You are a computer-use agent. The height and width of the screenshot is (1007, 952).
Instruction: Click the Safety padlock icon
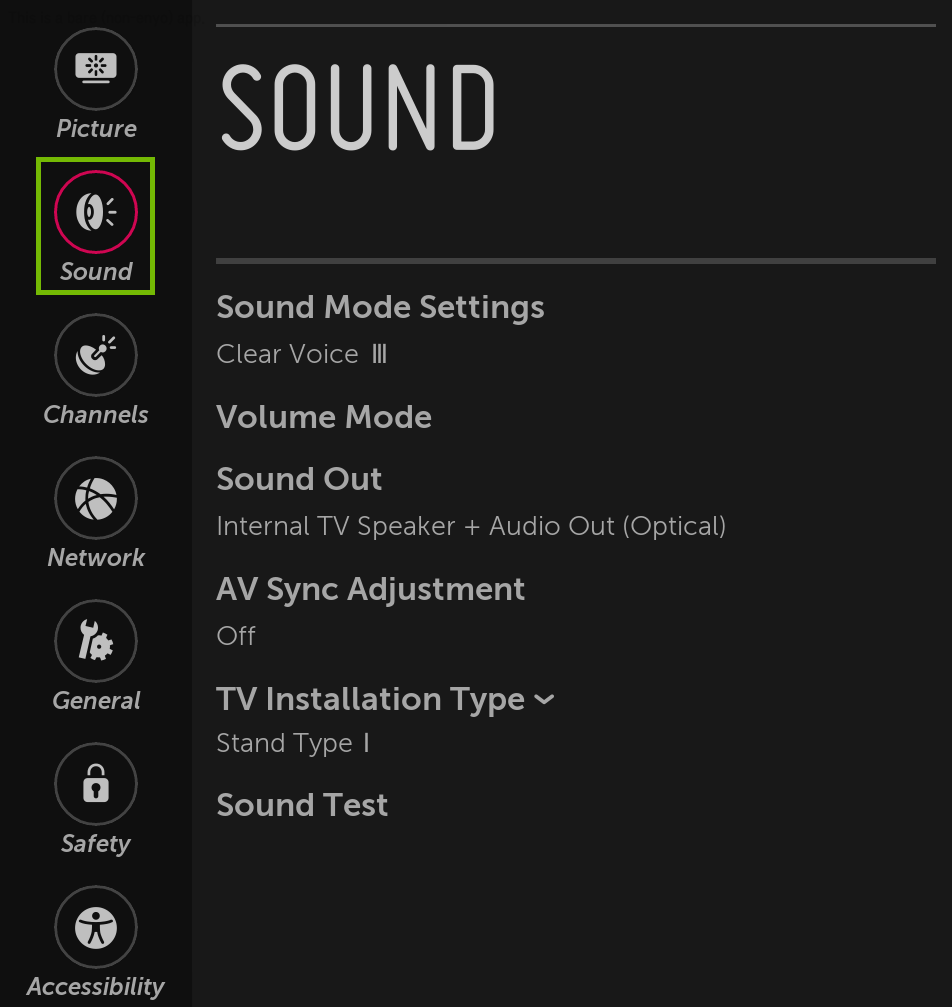tap(96, 784)
